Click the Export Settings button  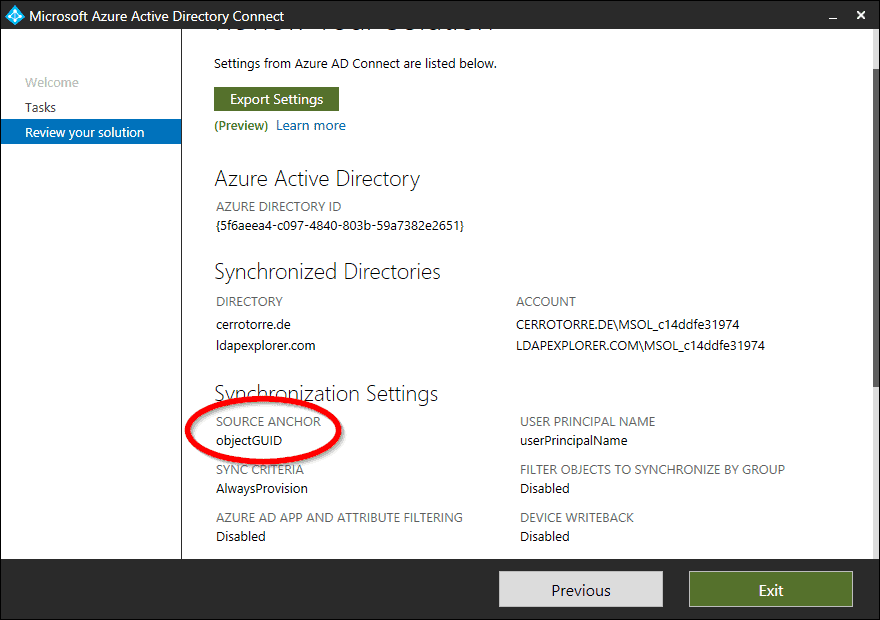275,98
